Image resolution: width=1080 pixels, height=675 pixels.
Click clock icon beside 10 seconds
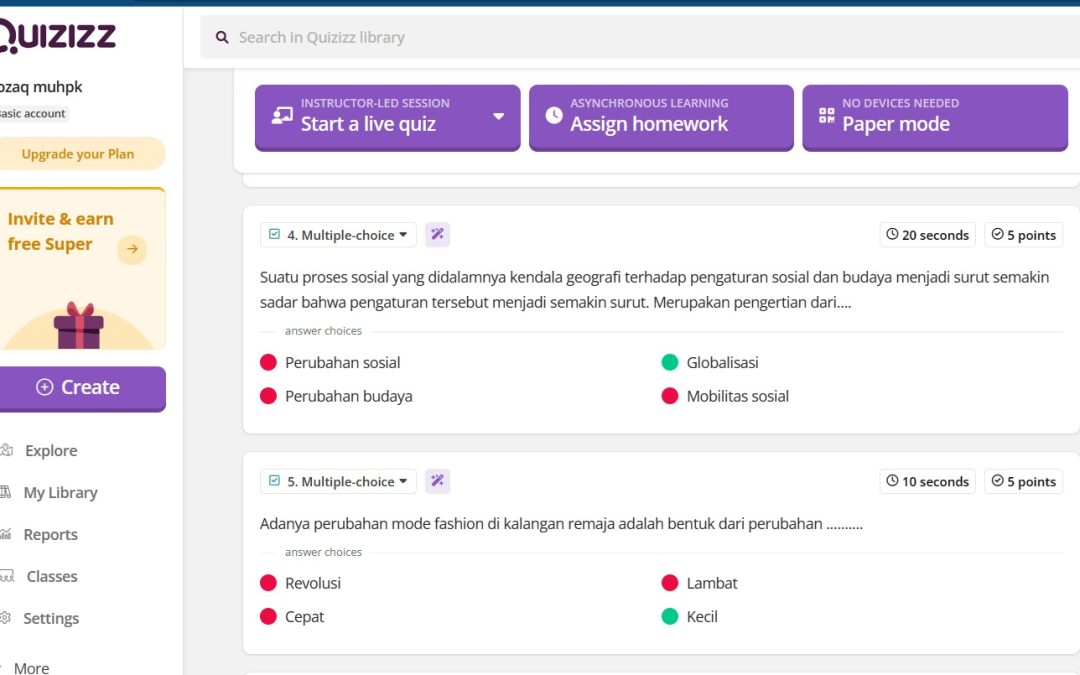tap(892, 481)
